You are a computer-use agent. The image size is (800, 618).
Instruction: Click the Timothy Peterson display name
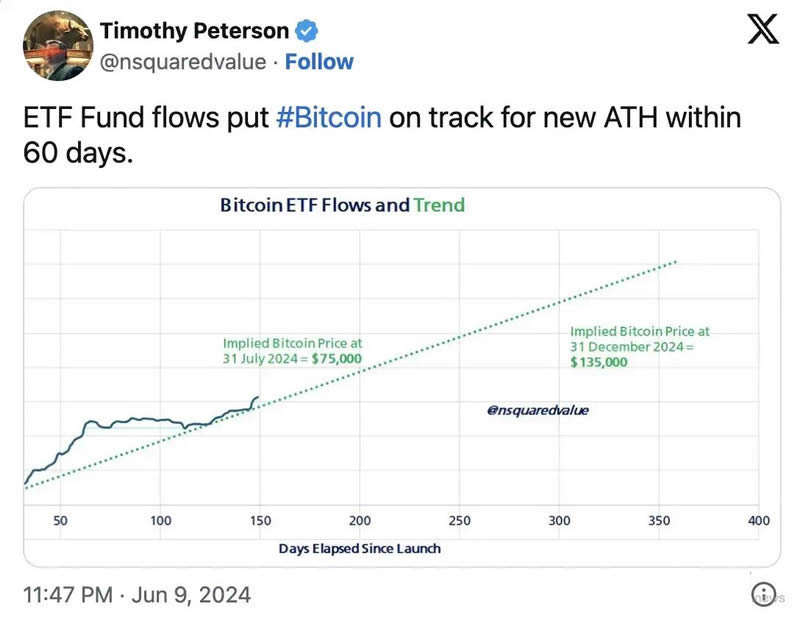194,31
